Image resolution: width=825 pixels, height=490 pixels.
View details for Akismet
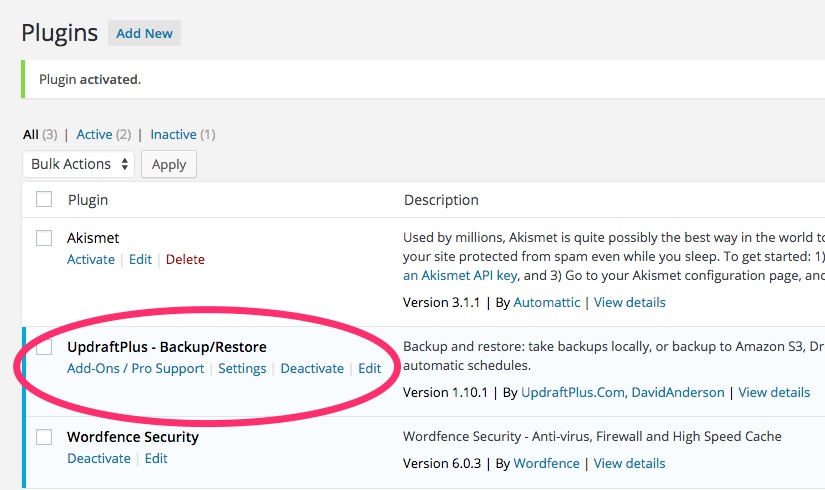tap(630, 303)
